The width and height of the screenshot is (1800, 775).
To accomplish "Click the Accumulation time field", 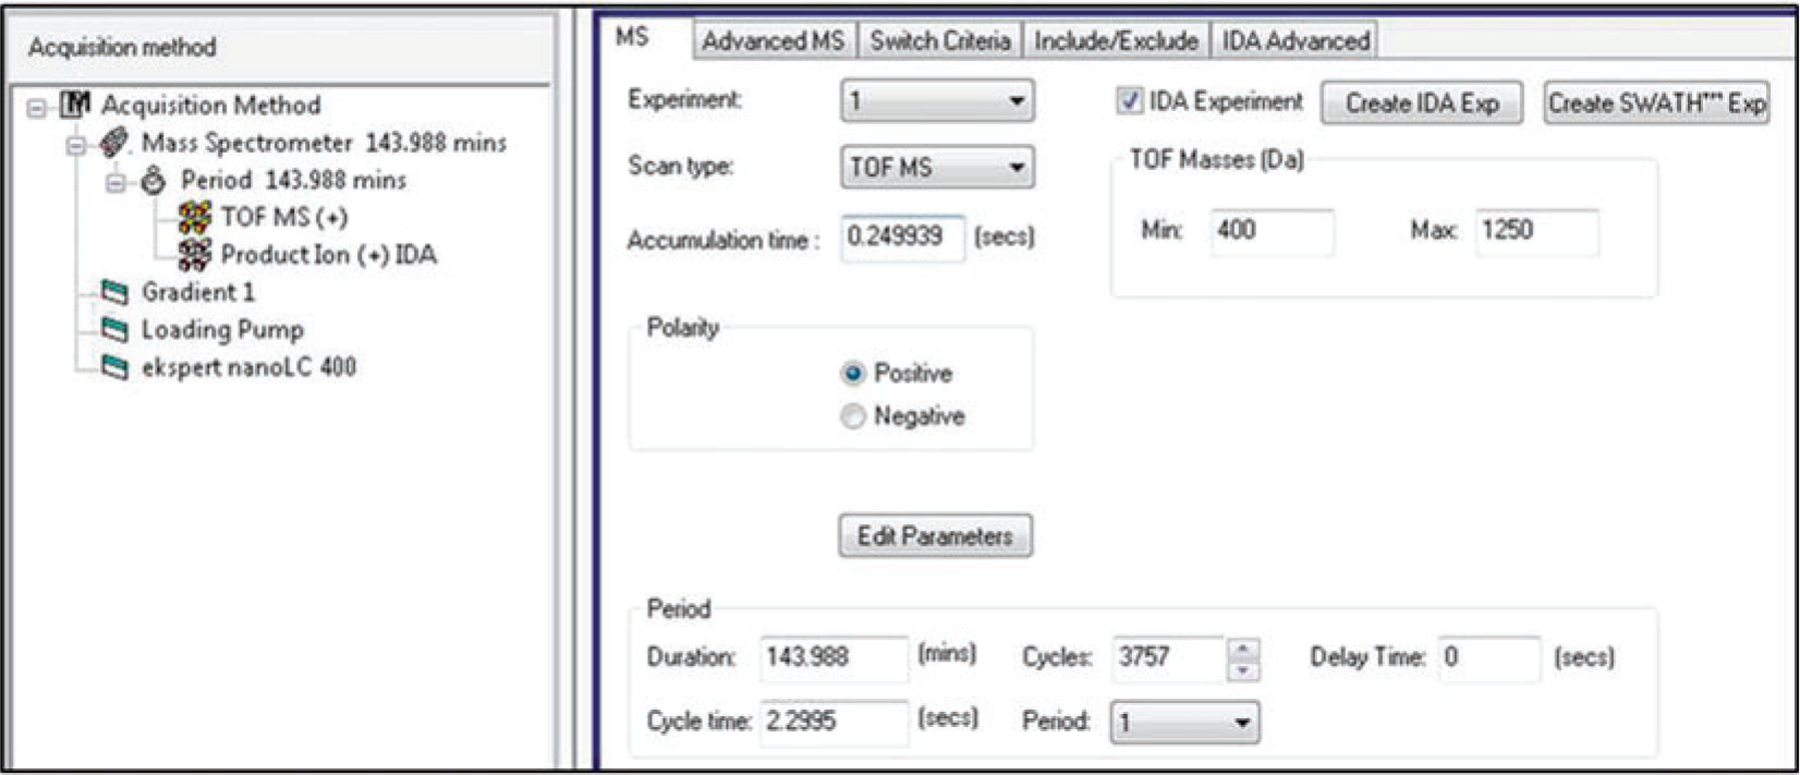I will (903, 238).
